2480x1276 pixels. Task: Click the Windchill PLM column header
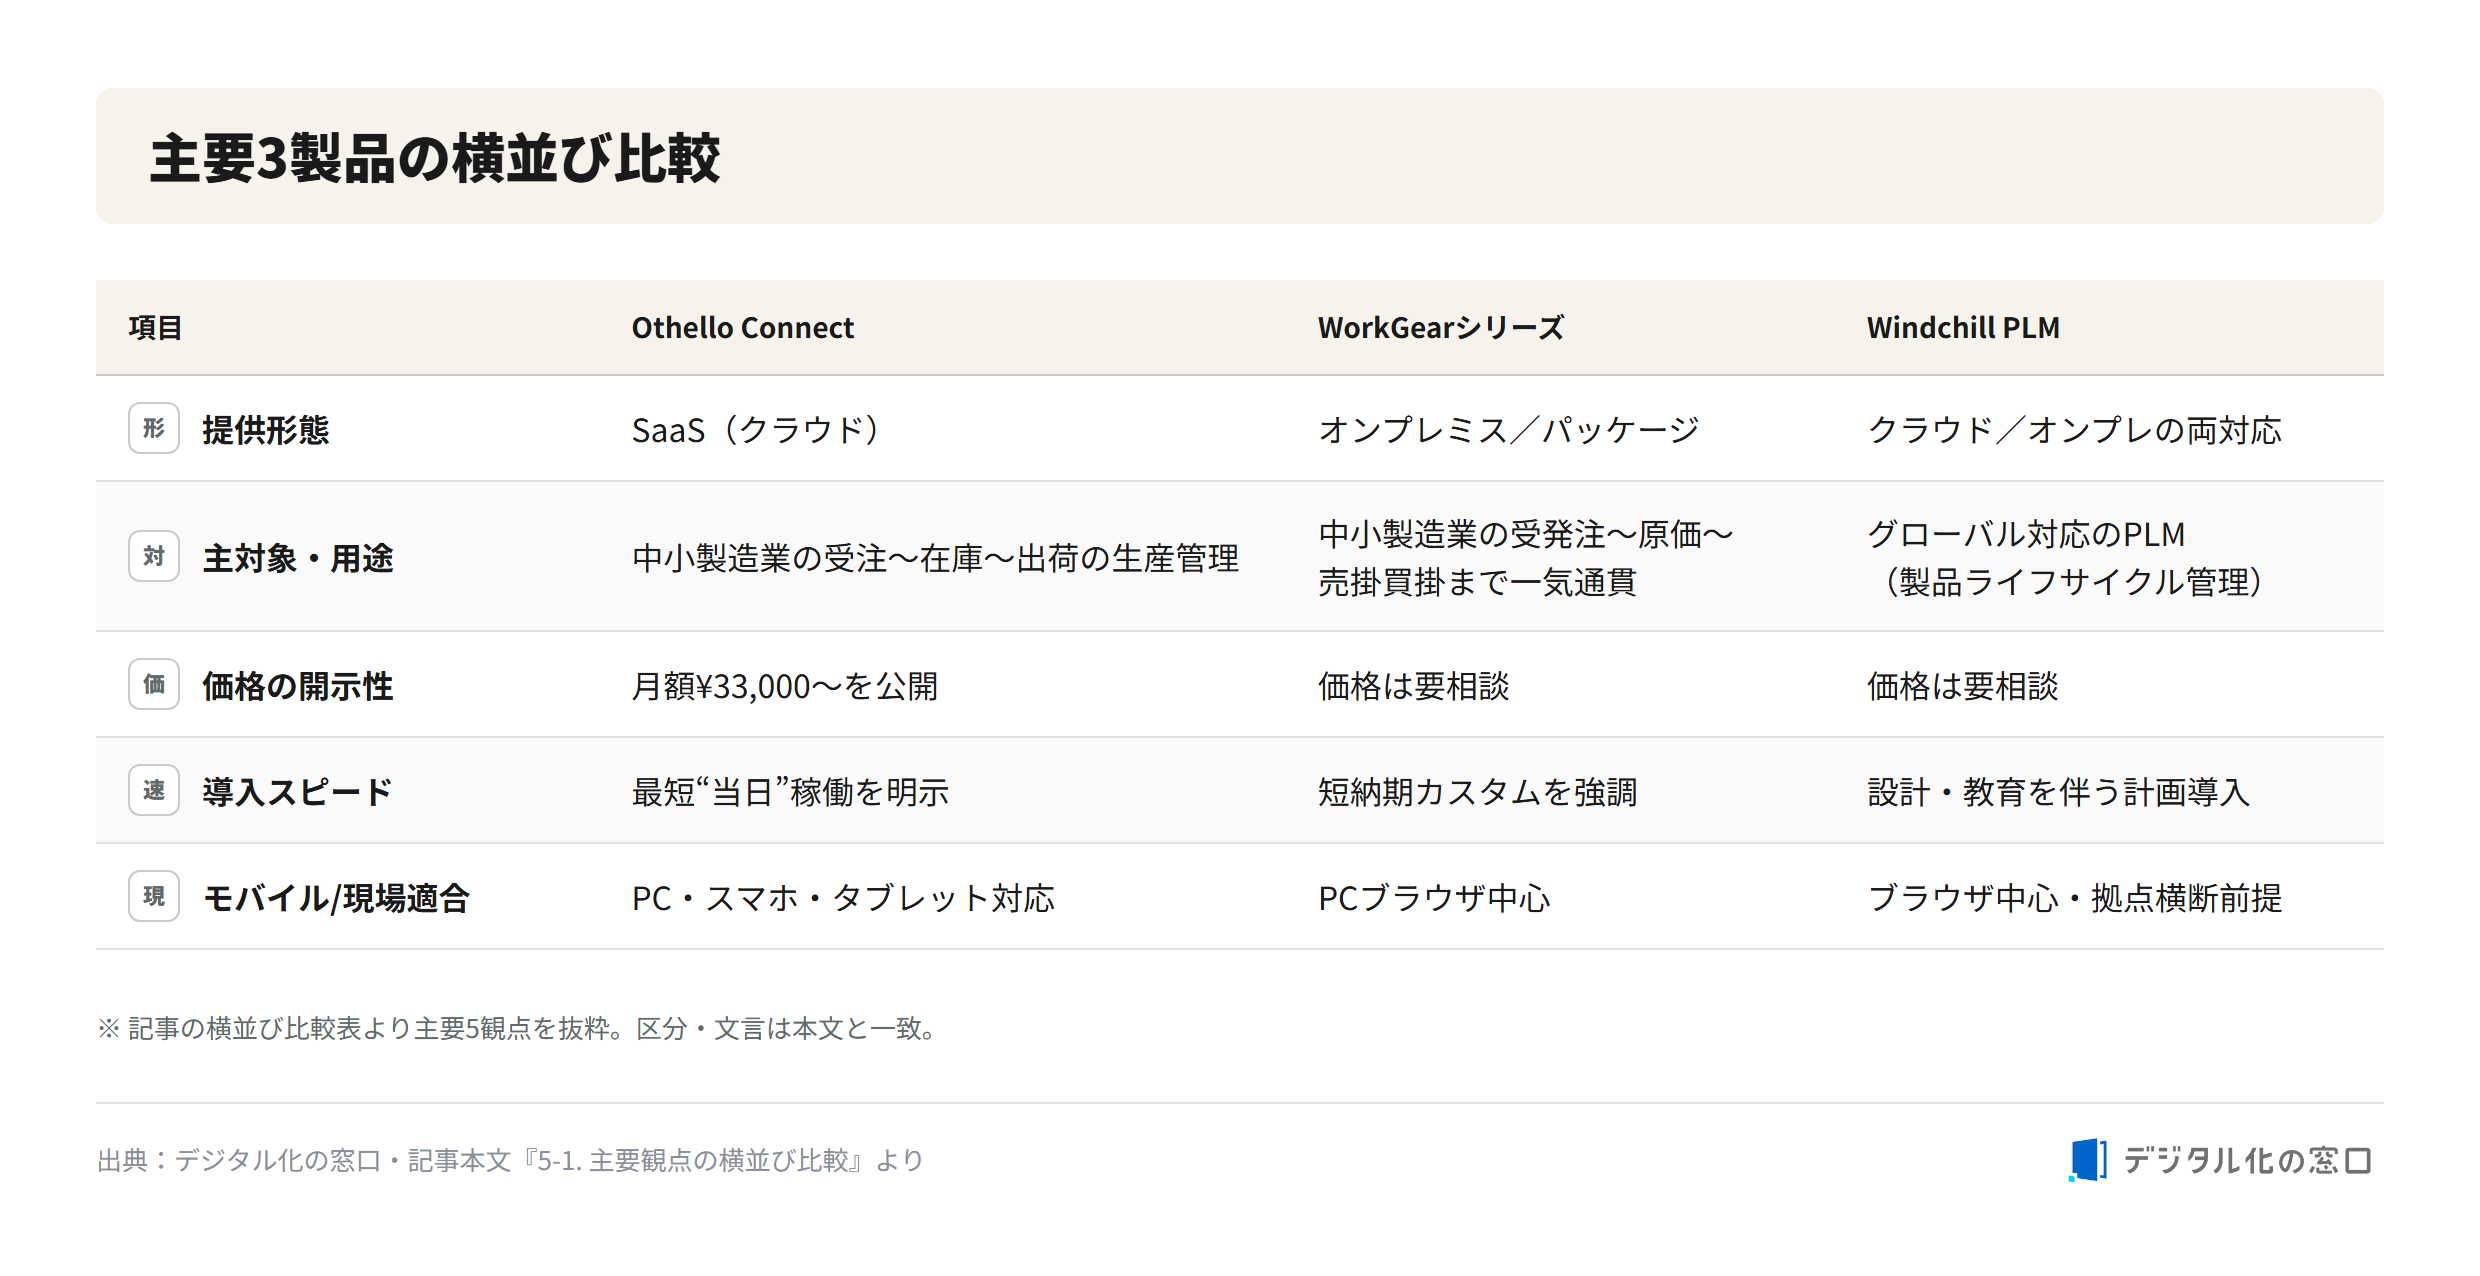click(x=1963, y=328)
